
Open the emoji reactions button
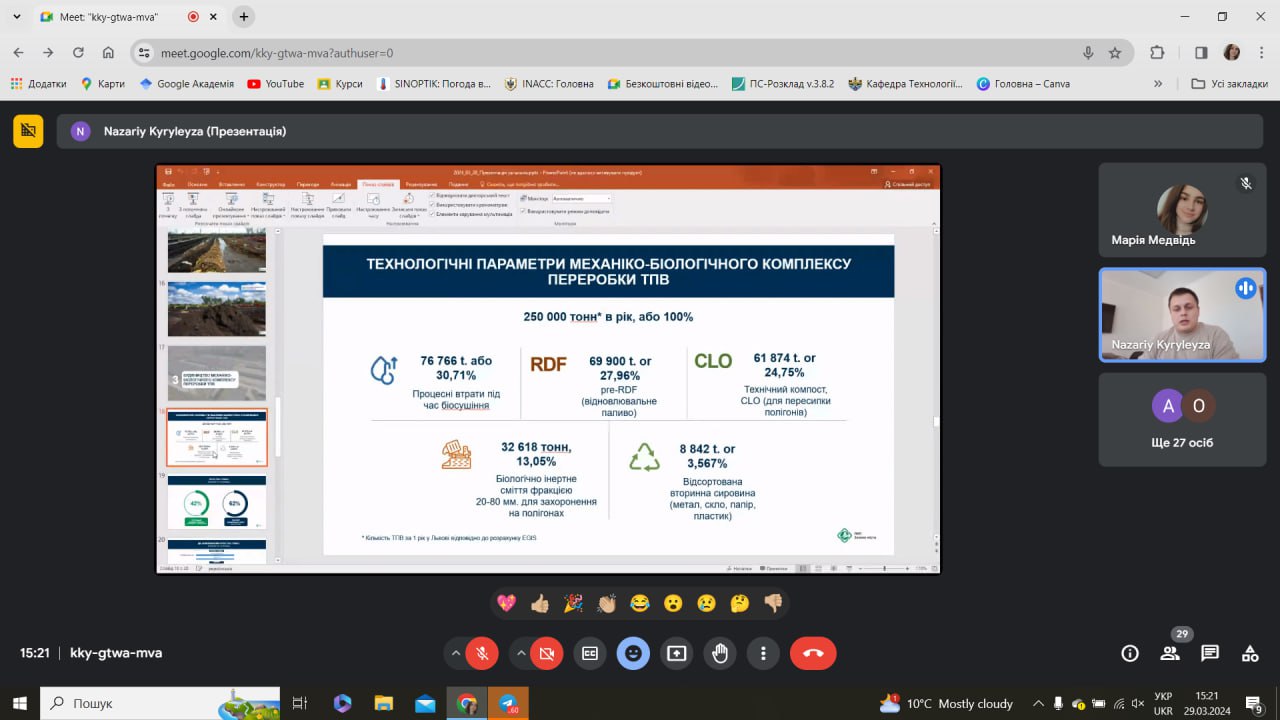tap(633, 653)
